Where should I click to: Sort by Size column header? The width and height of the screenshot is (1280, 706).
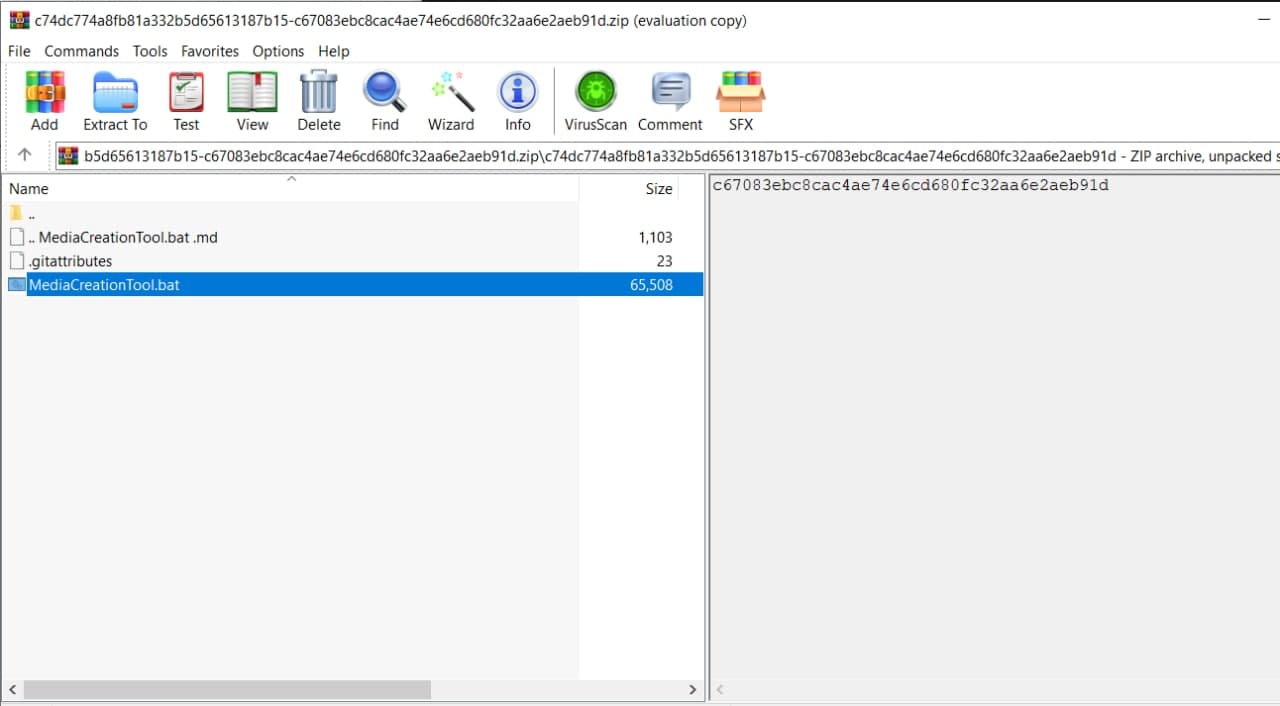[629, 188]
